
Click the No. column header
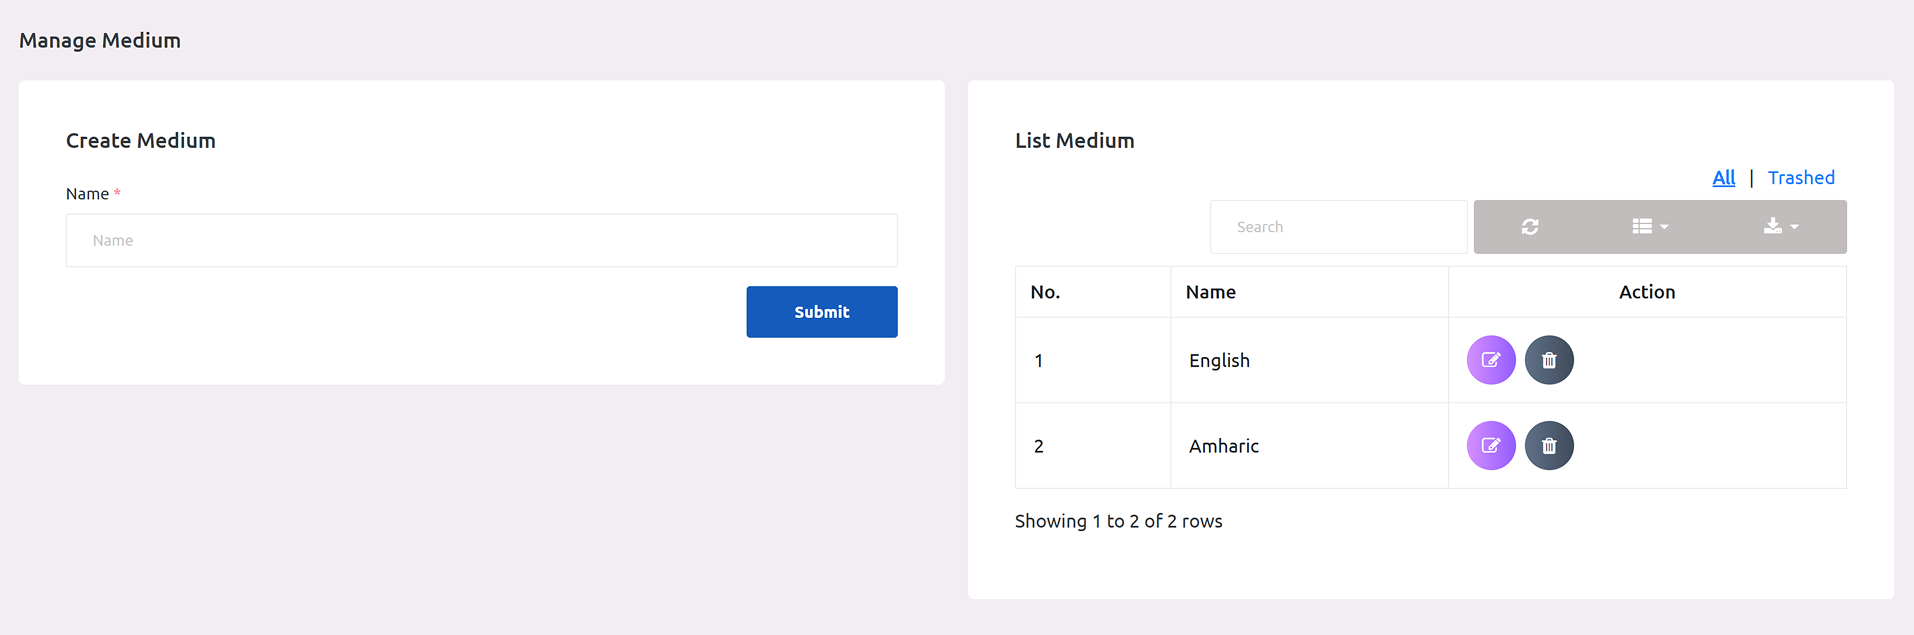(1045, 292)
